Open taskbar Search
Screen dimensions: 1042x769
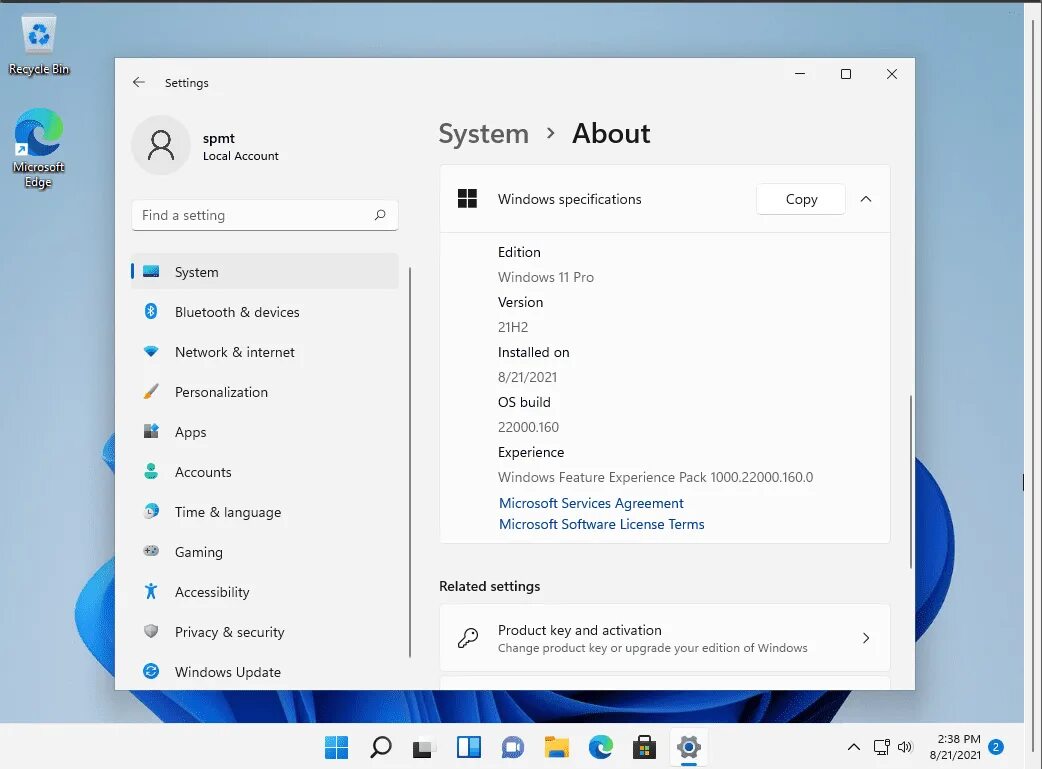(x=380, y=748)
